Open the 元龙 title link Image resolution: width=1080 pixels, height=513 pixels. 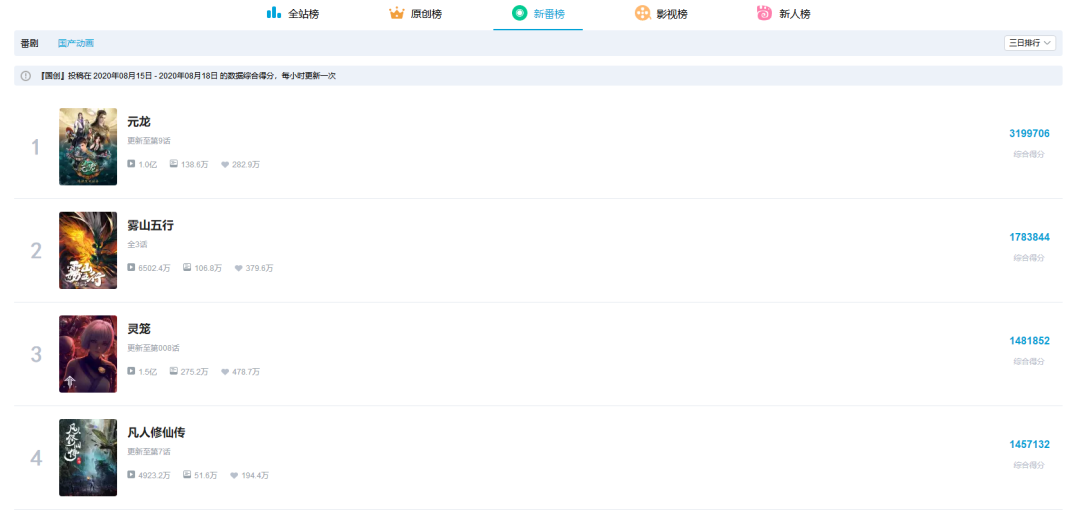139,122
